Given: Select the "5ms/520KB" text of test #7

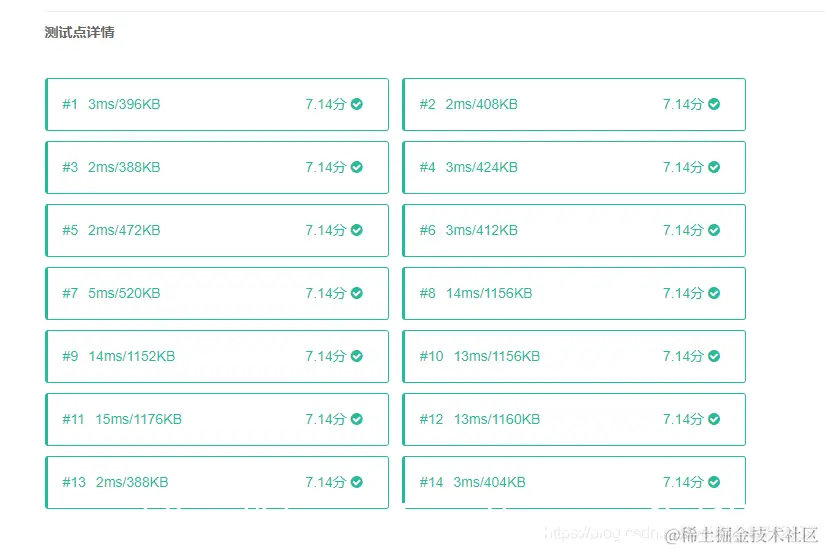Looking at the screenshot, I should (x=124, y=293).
